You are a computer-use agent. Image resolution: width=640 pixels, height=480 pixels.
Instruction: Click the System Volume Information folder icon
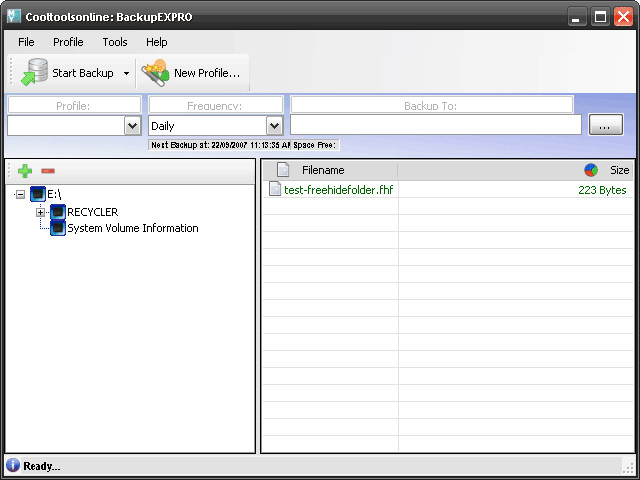click(58, 228)
